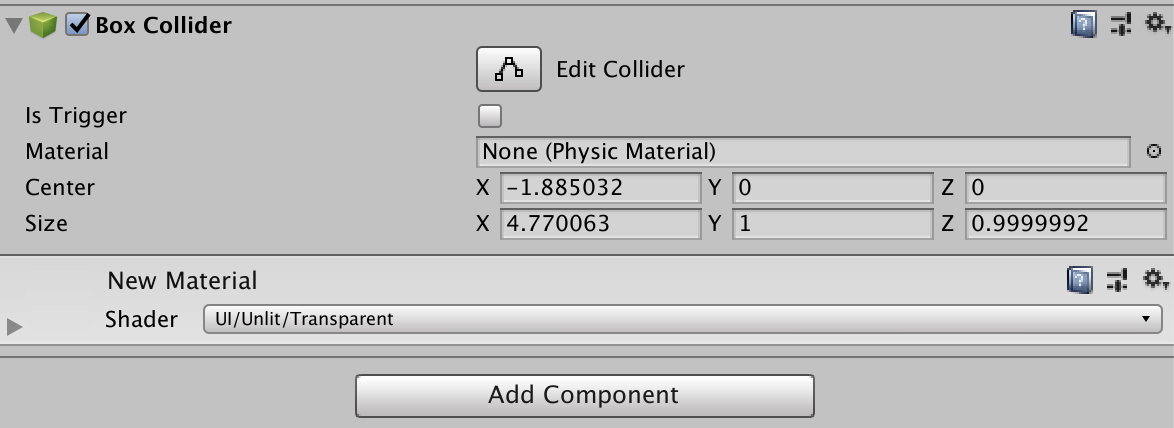Open Box Collider settings gear menu

[x=1155, y=25]
